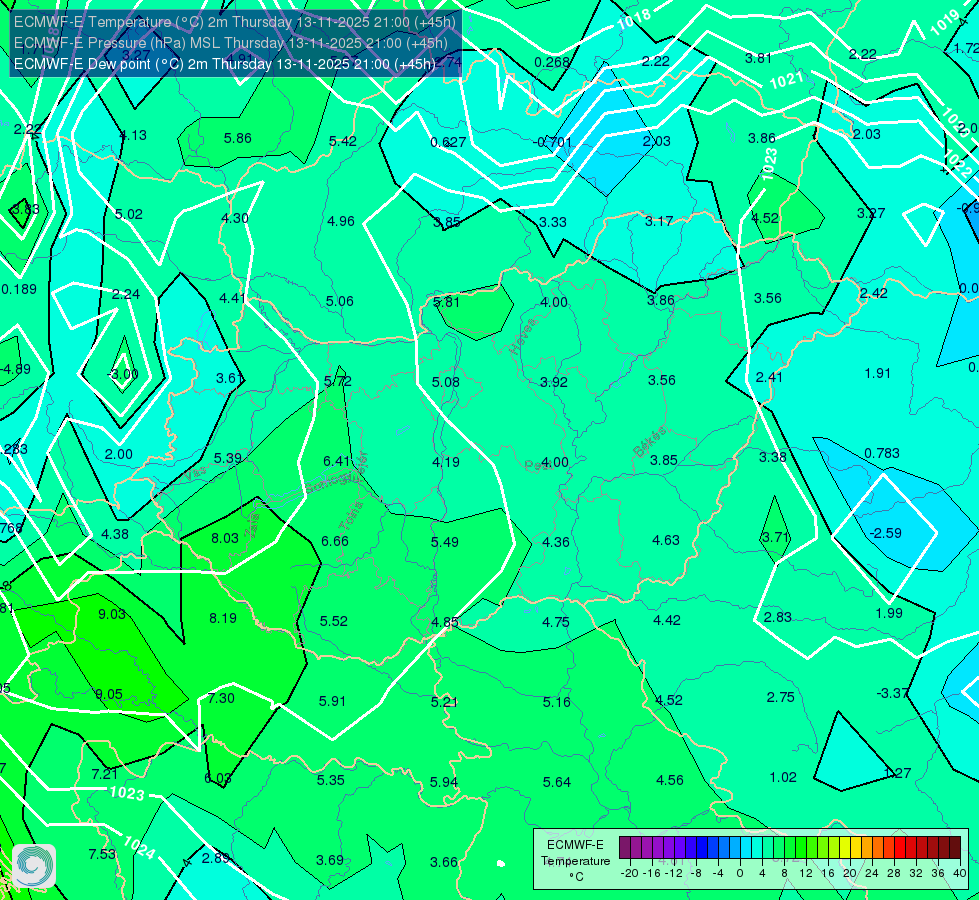This screenshot has height=900, width=979.
Task: Click the 1021 isobar label
Action: 786,80
